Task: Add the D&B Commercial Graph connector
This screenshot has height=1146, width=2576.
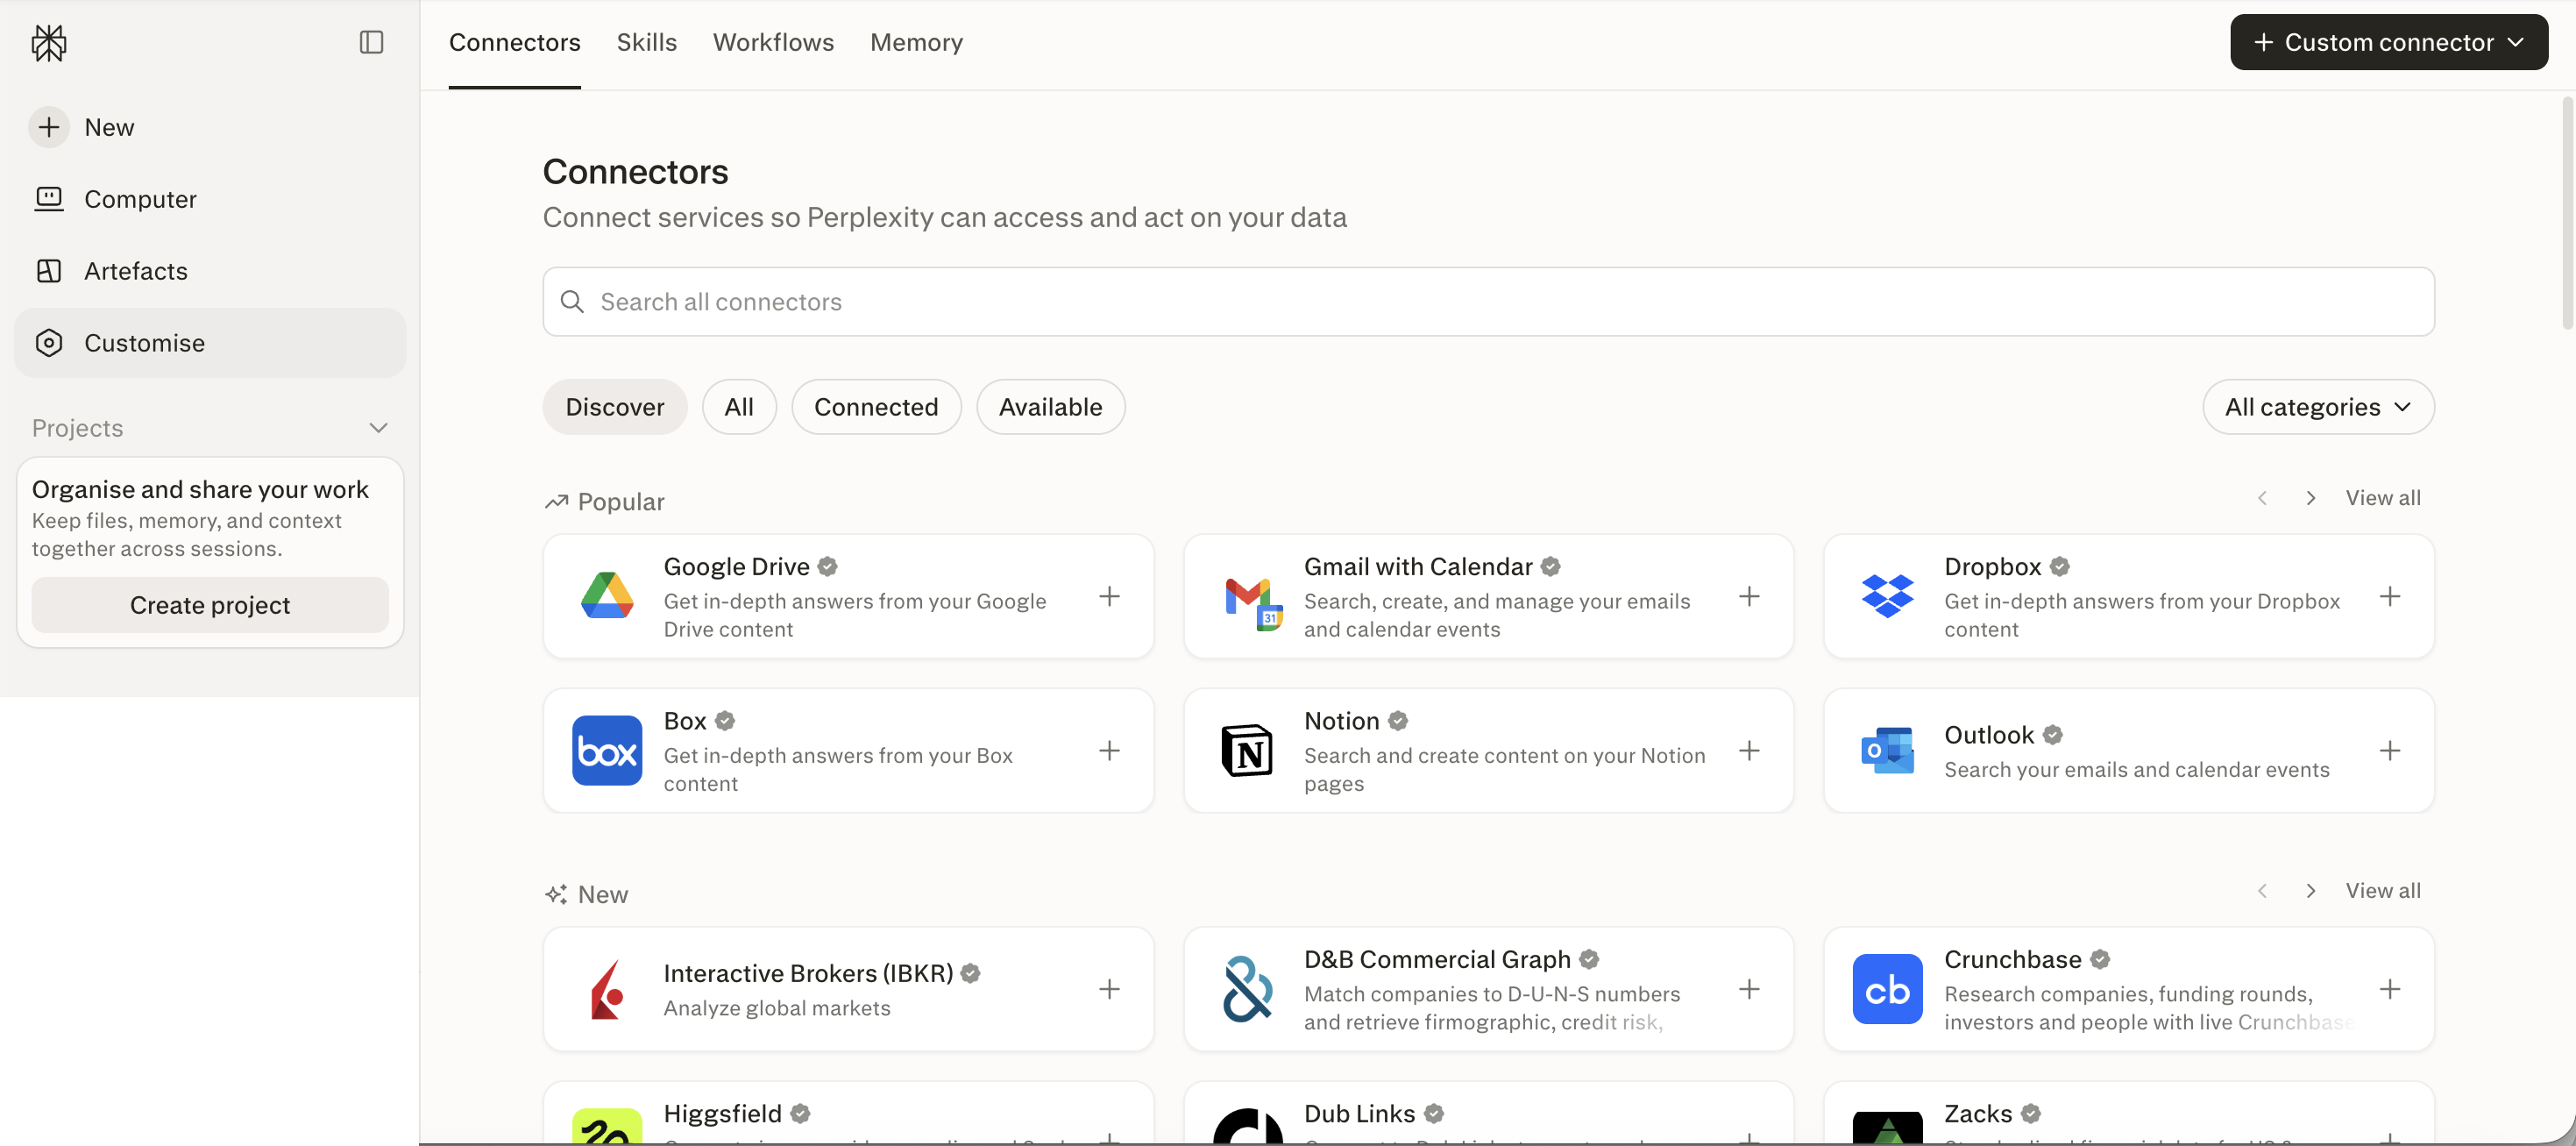Action: tap(1749, 990)
